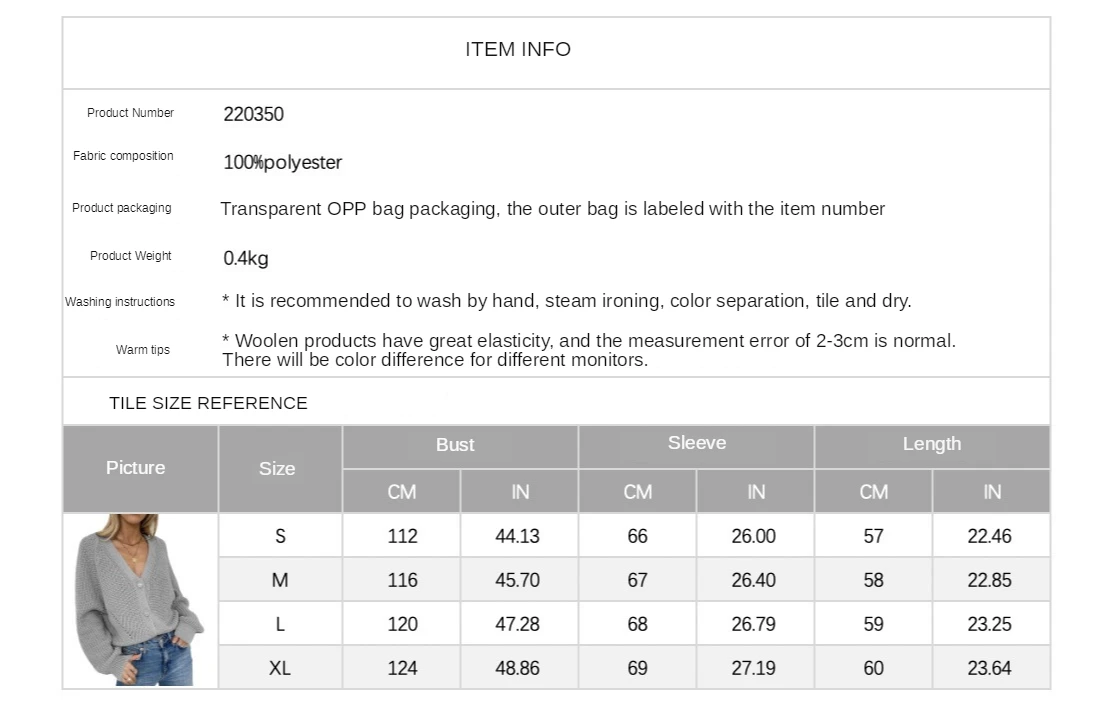Select the 0.4kg weight value

tap(246, 258)
